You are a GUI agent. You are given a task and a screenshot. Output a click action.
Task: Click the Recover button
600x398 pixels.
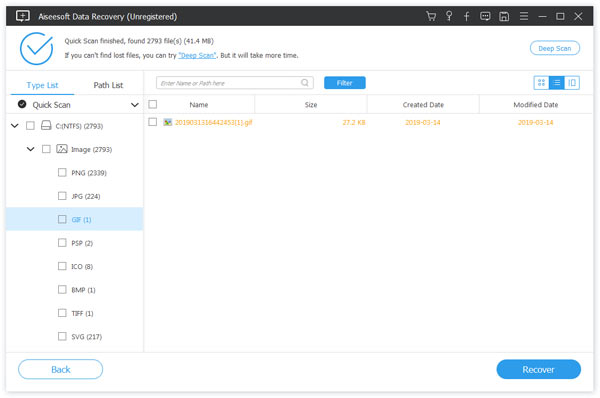click(x=538, y=369)
